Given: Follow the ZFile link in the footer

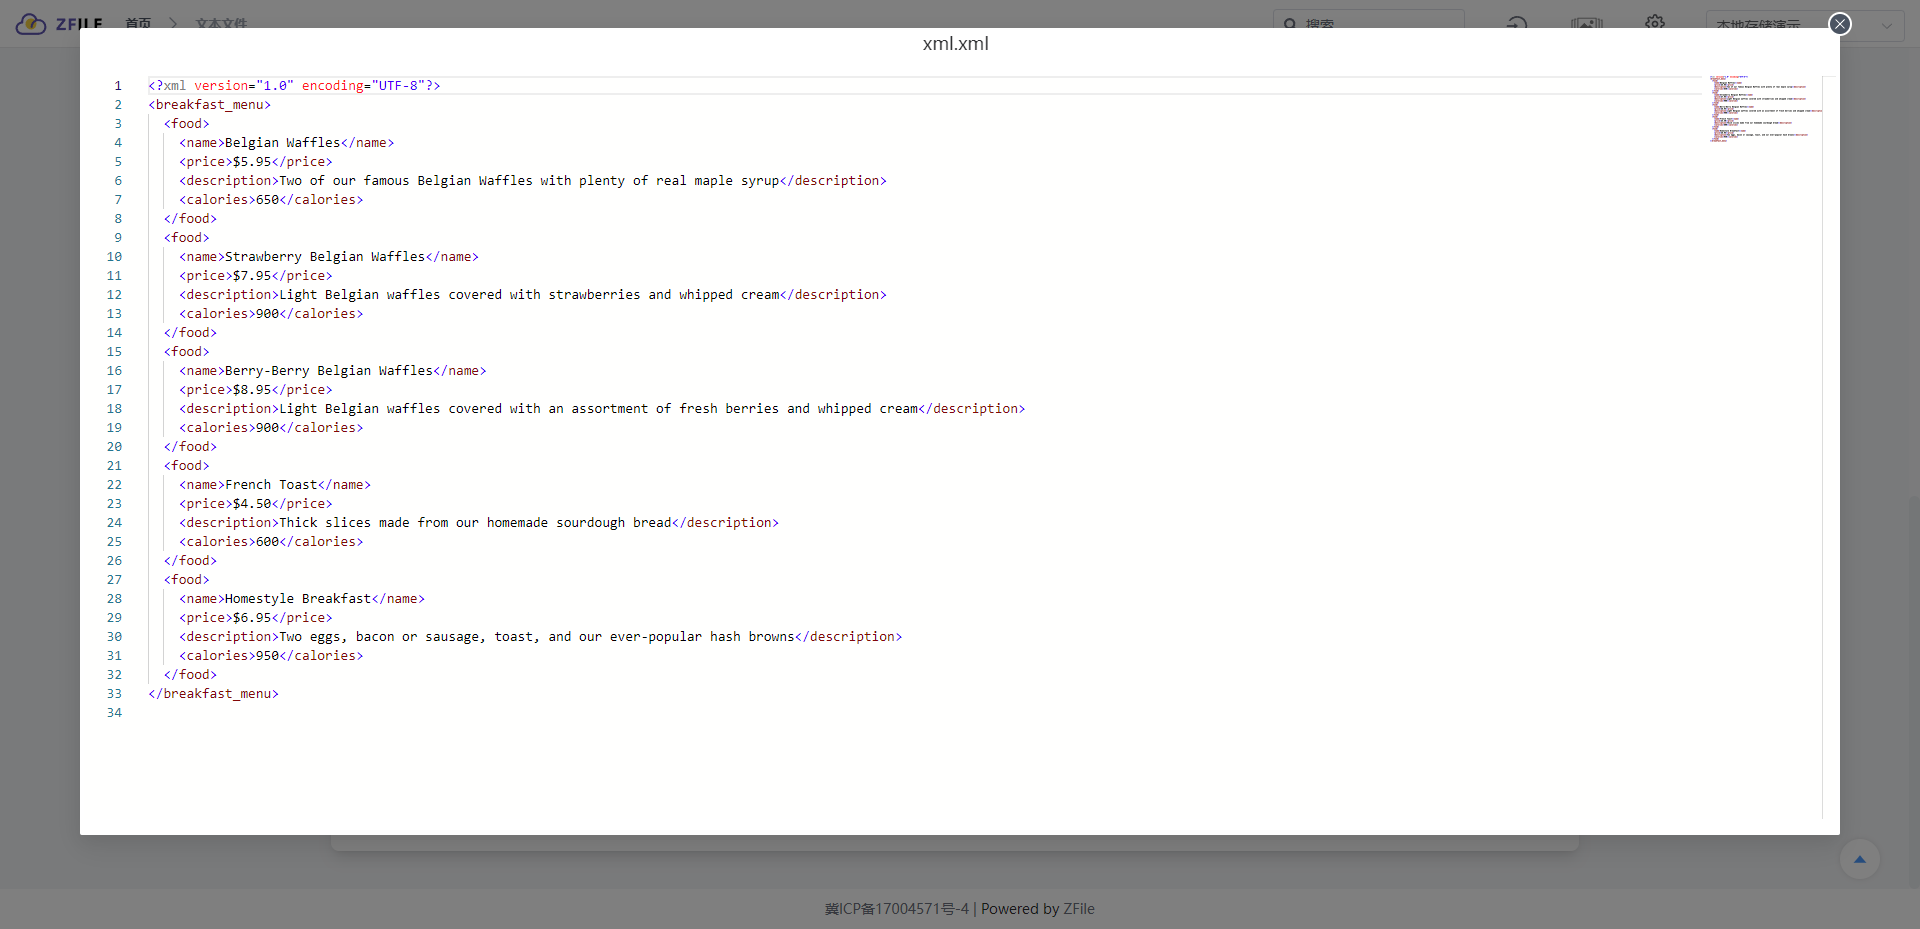Looking at the screenshot, I should tap(1078, 909).
